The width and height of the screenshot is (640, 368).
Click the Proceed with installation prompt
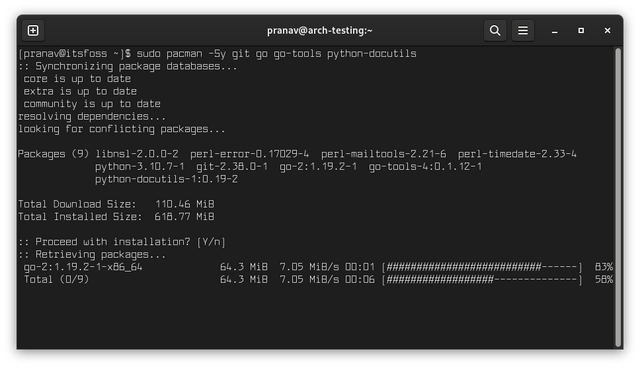point(122,242)
